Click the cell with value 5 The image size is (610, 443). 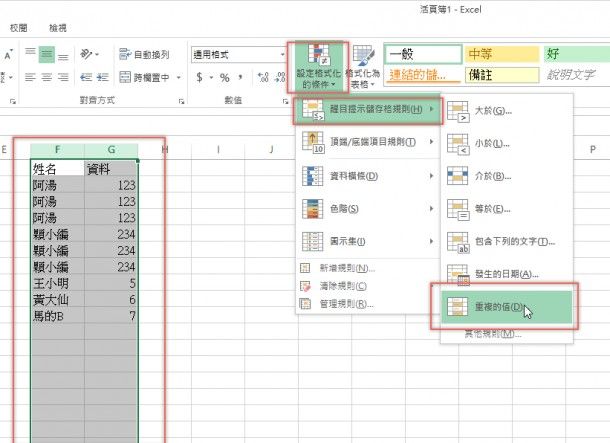[x=111, y=283]
